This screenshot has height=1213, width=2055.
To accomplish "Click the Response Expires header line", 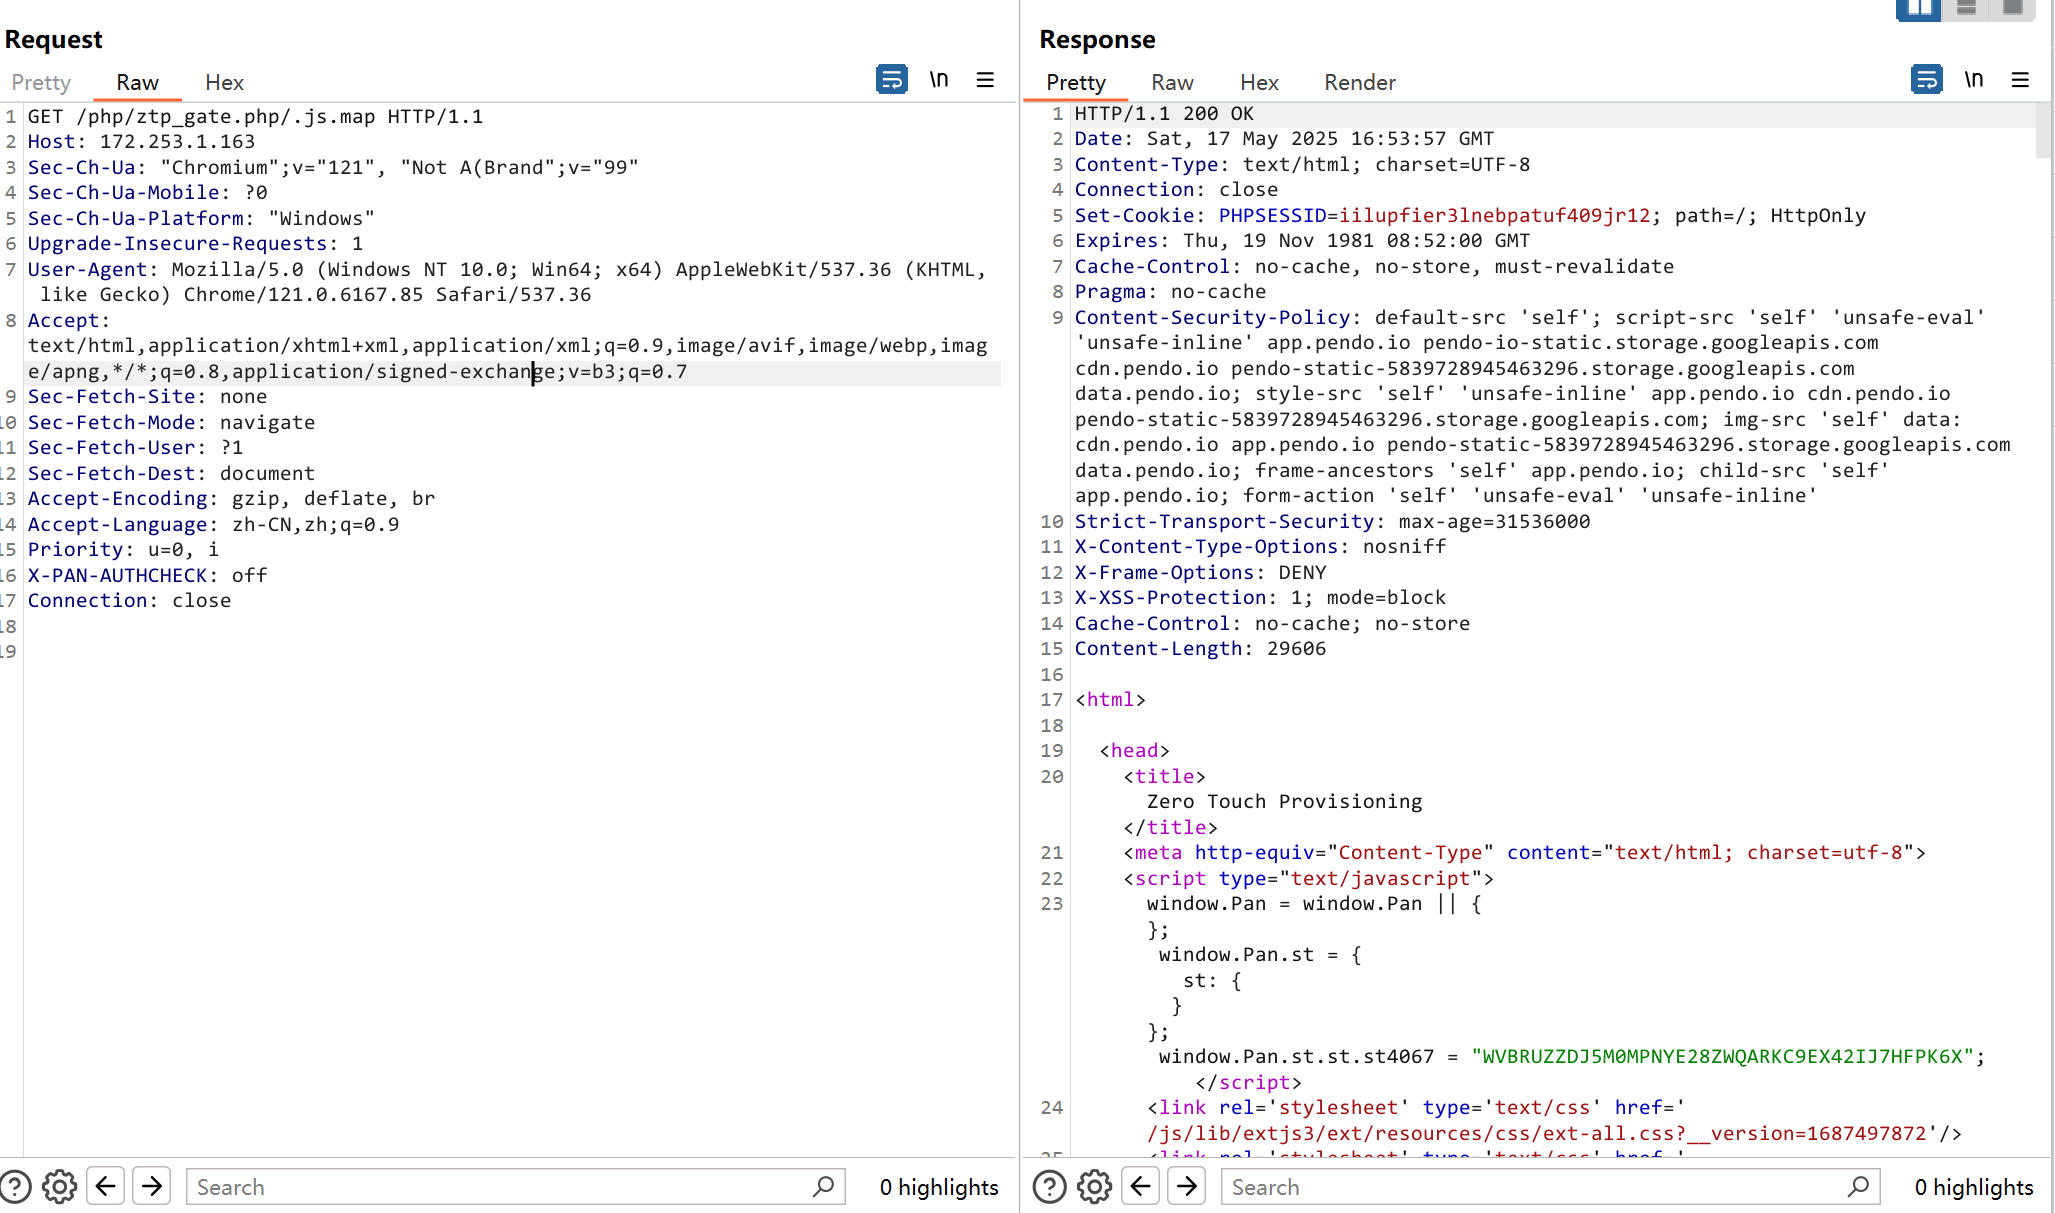I will click(1302, 241).
